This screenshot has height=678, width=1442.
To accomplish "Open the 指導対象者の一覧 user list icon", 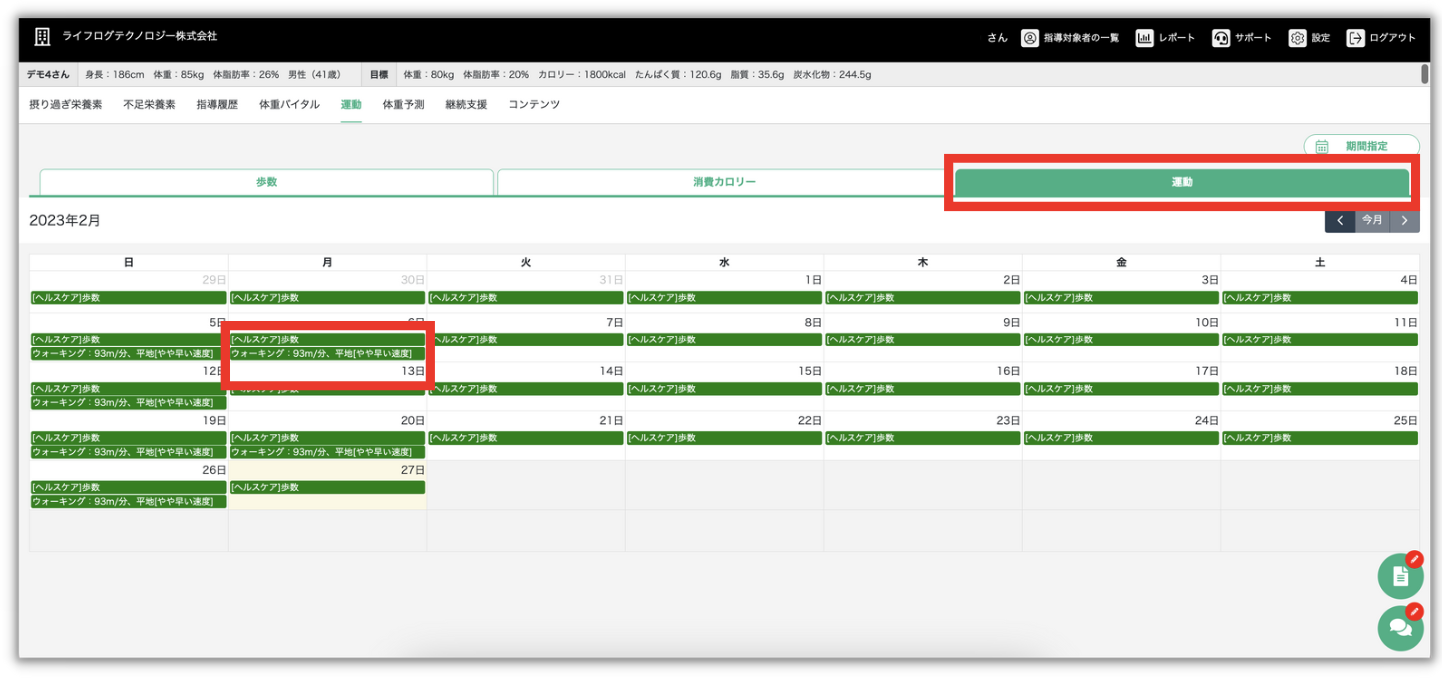I will click(x=1029, y=38).
